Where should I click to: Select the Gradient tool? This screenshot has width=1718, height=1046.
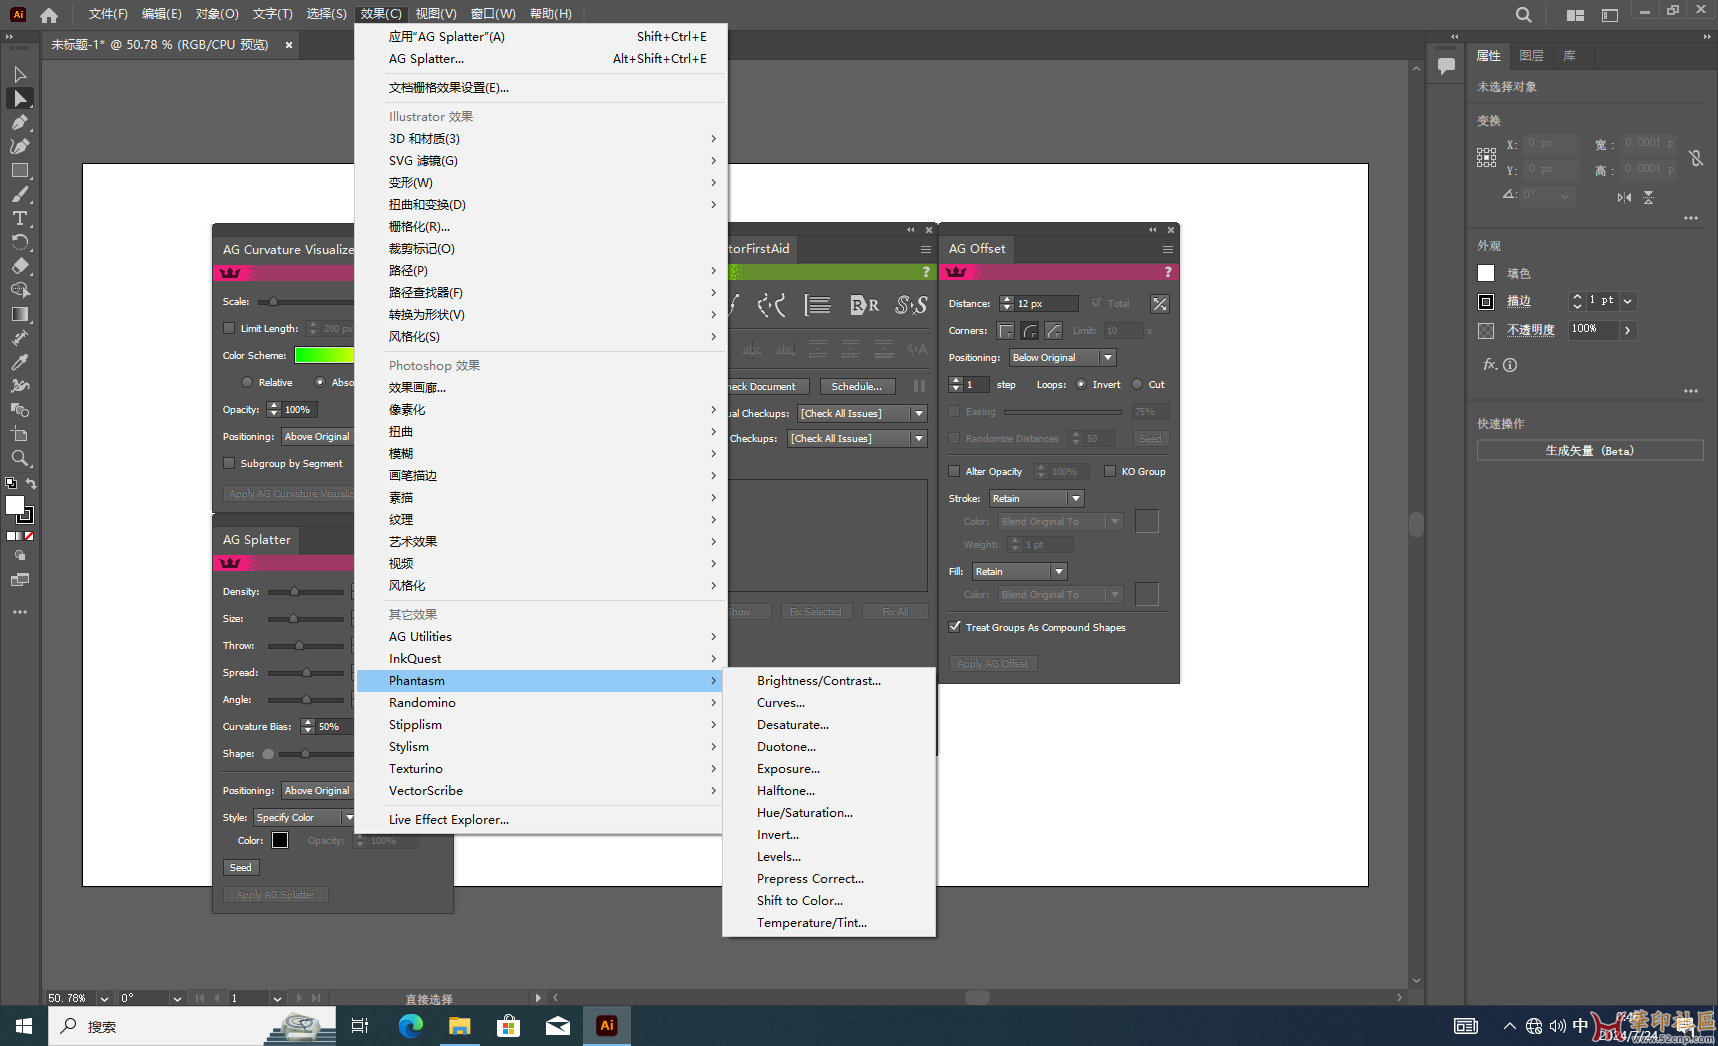click(20, 314)
